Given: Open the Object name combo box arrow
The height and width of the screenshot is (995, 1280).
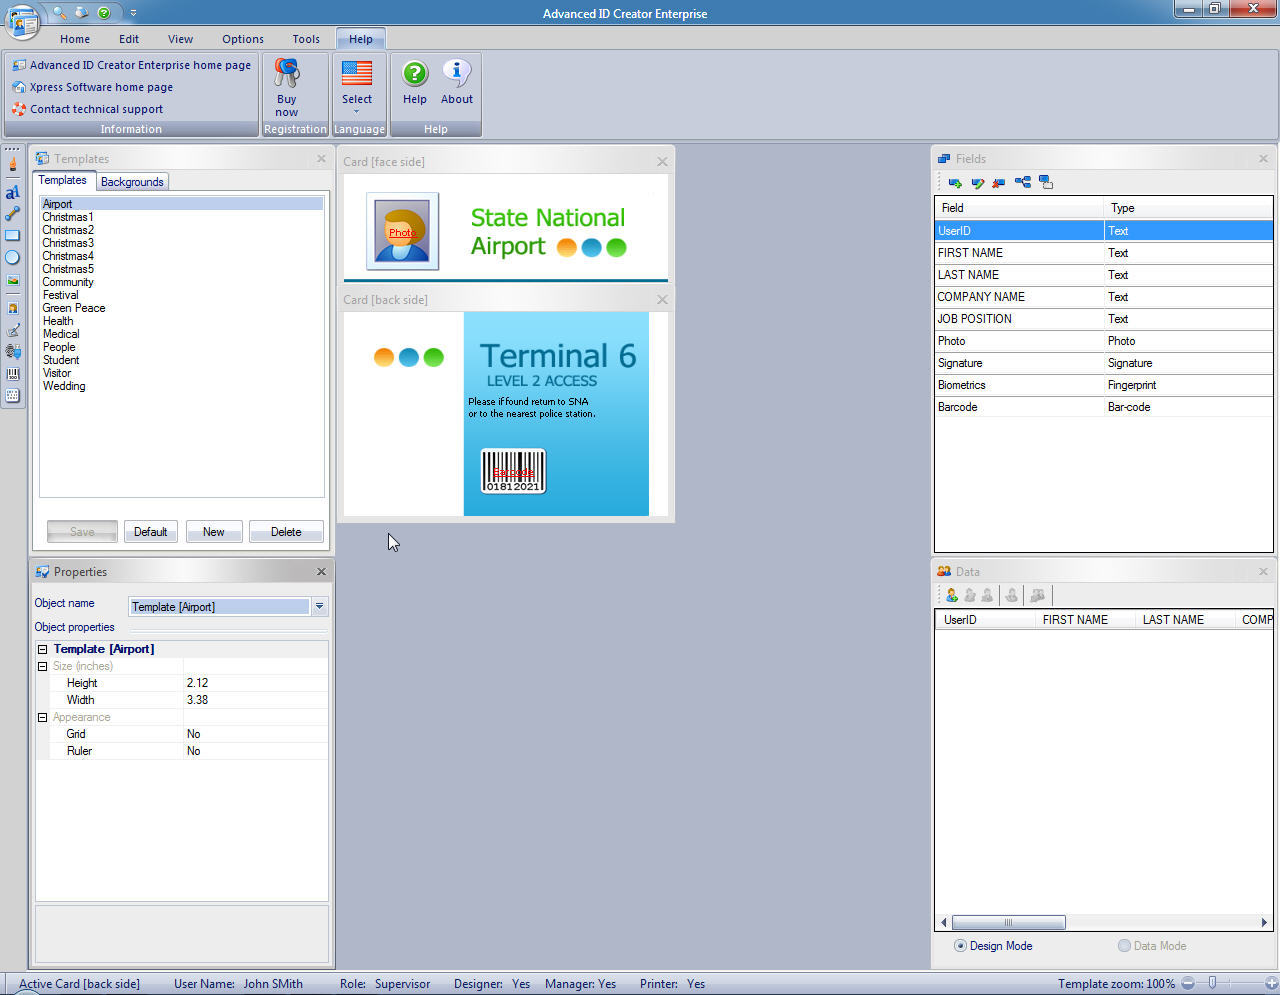Looking at the screenshot, I should pyautogui.click(x=319, y=607).
